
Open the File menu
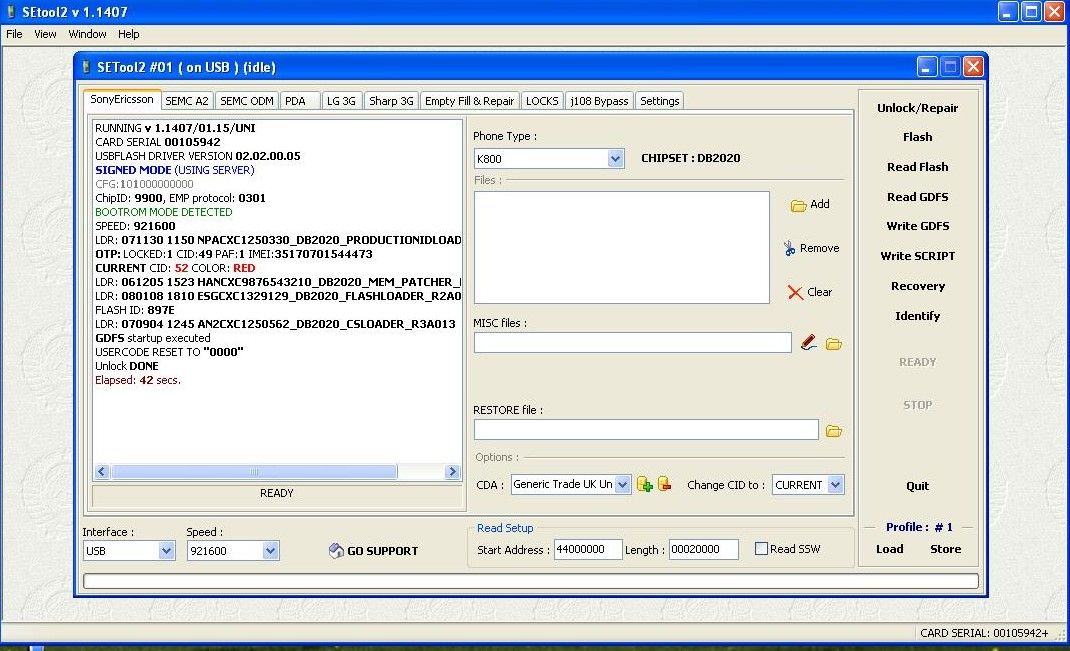point(14,34)
